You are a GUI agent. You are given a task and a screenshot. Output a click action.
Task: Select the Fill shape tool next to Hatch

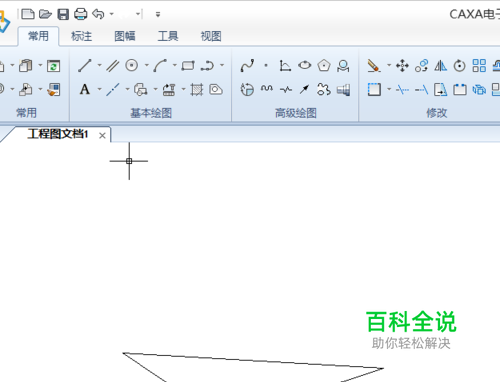click(216, 89)
